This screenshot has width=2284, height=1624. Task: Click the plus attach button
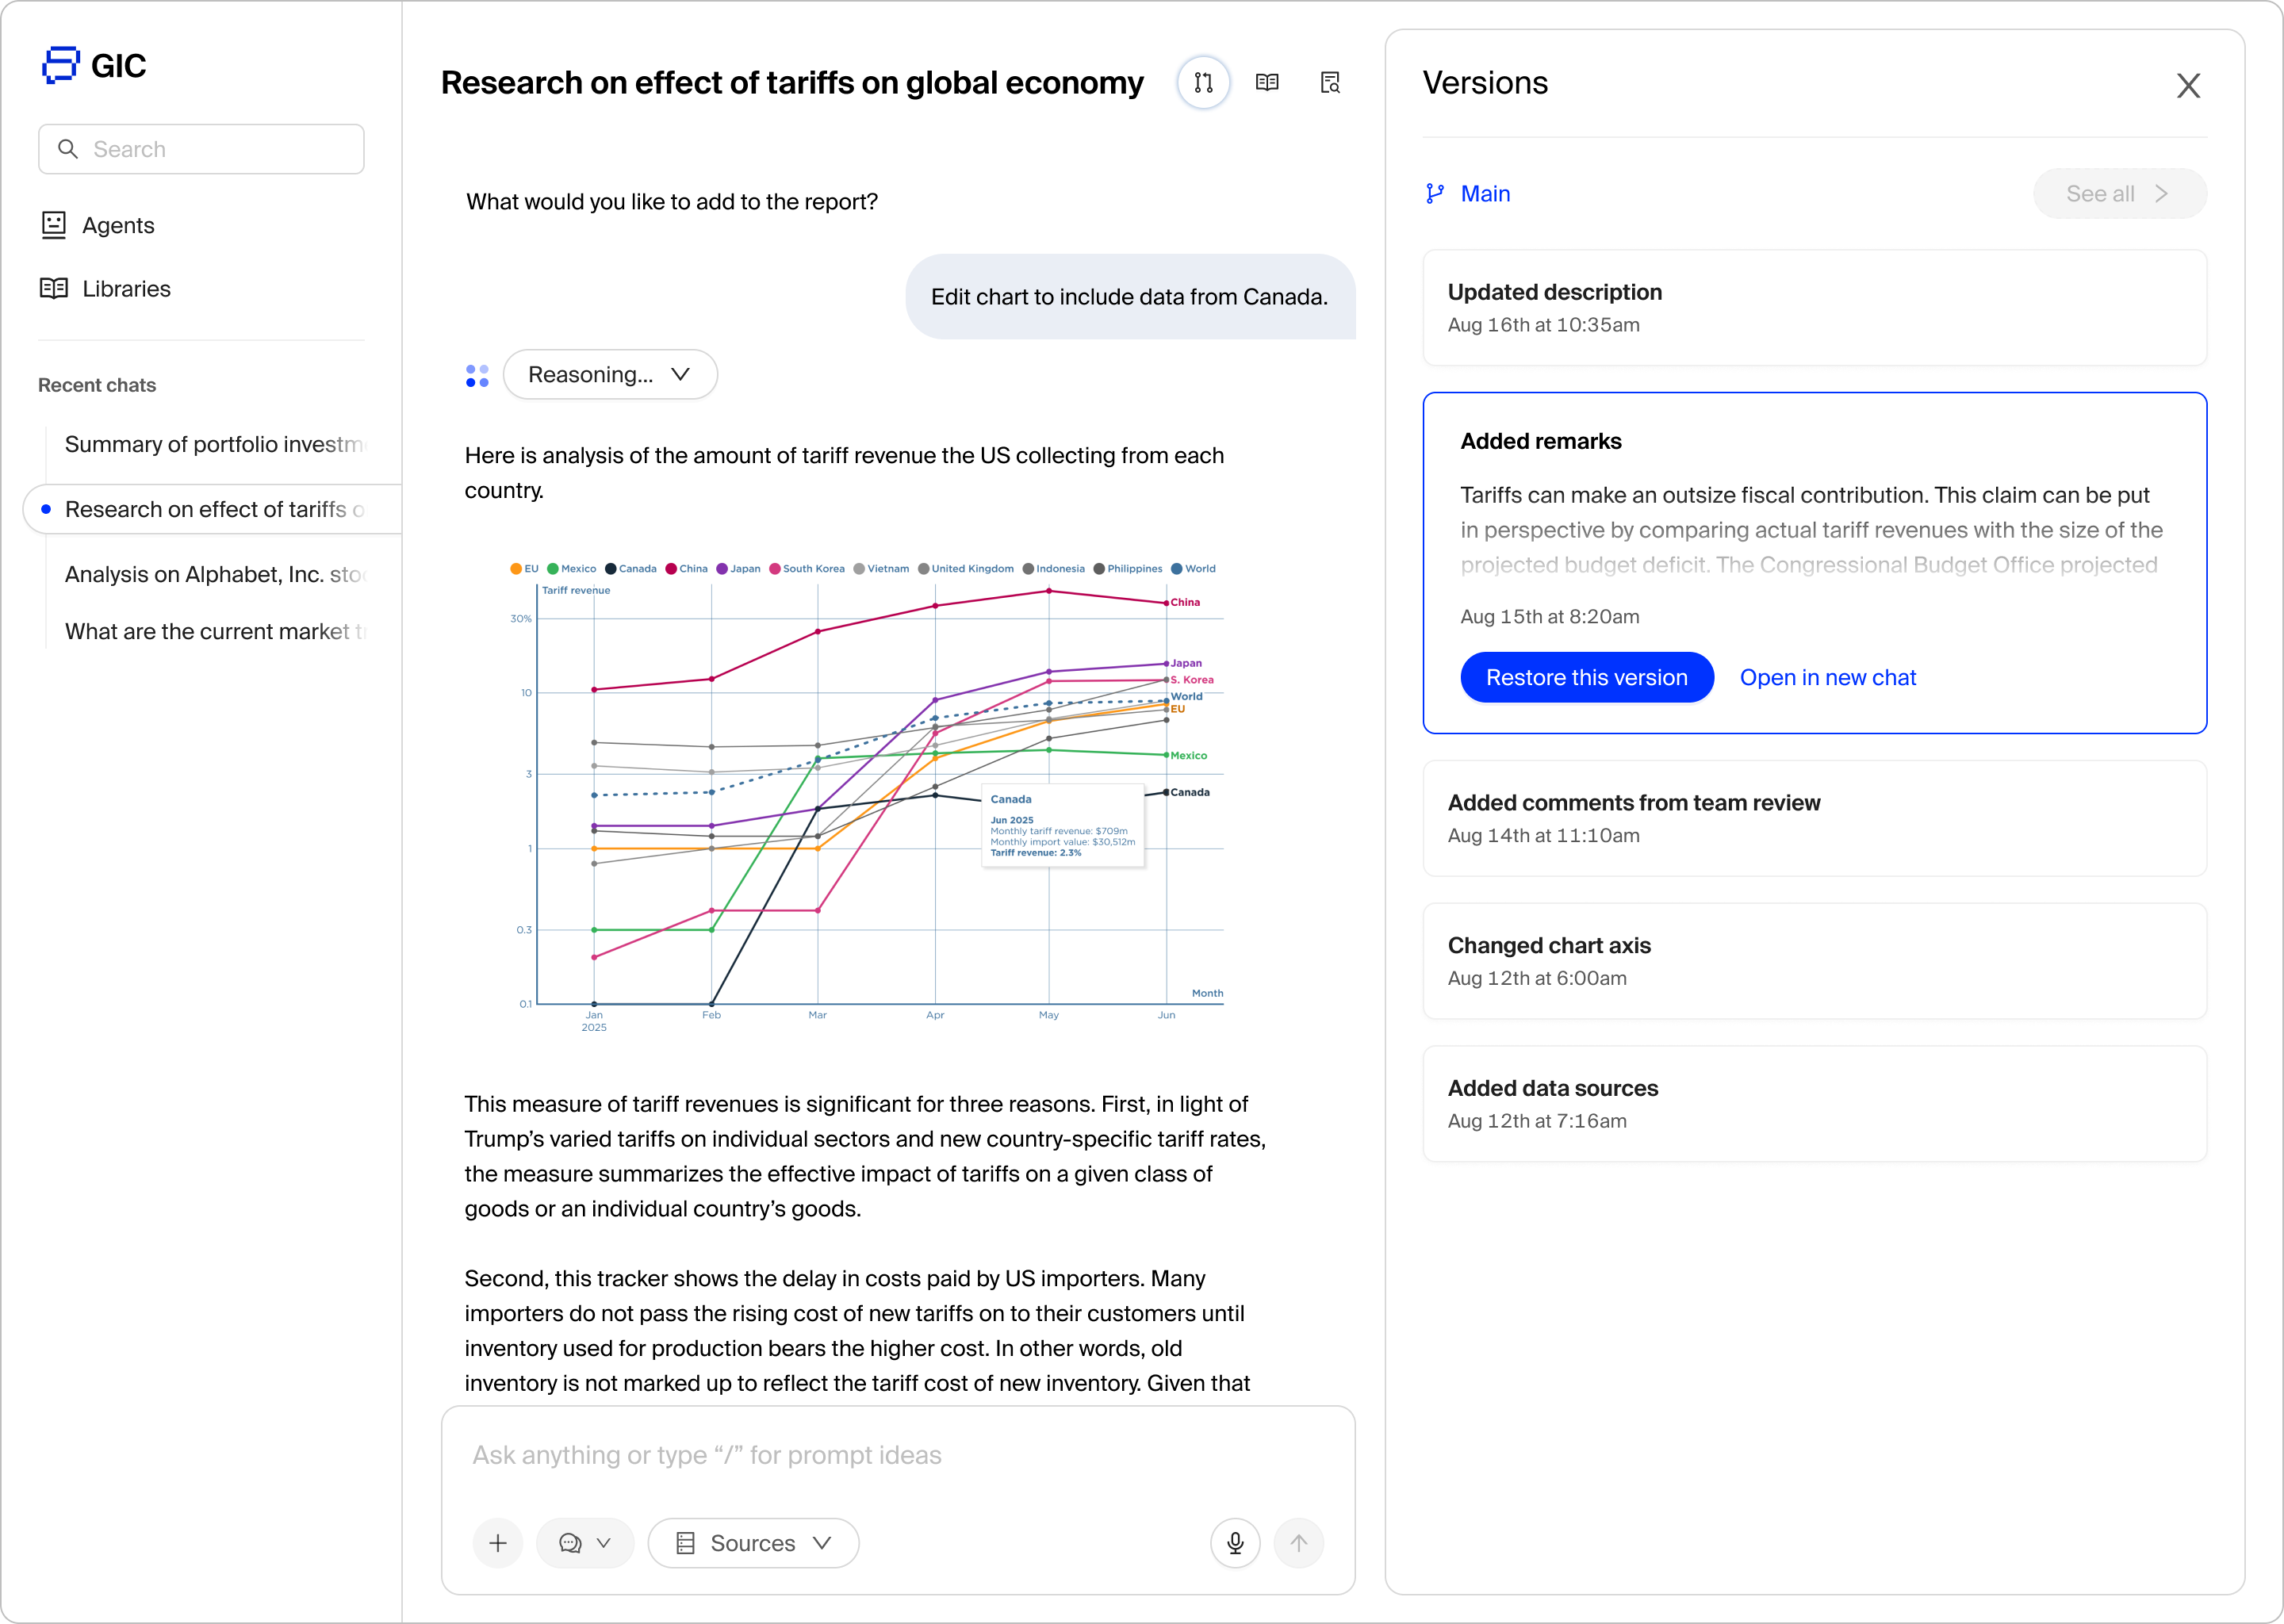coord(497,1543)
